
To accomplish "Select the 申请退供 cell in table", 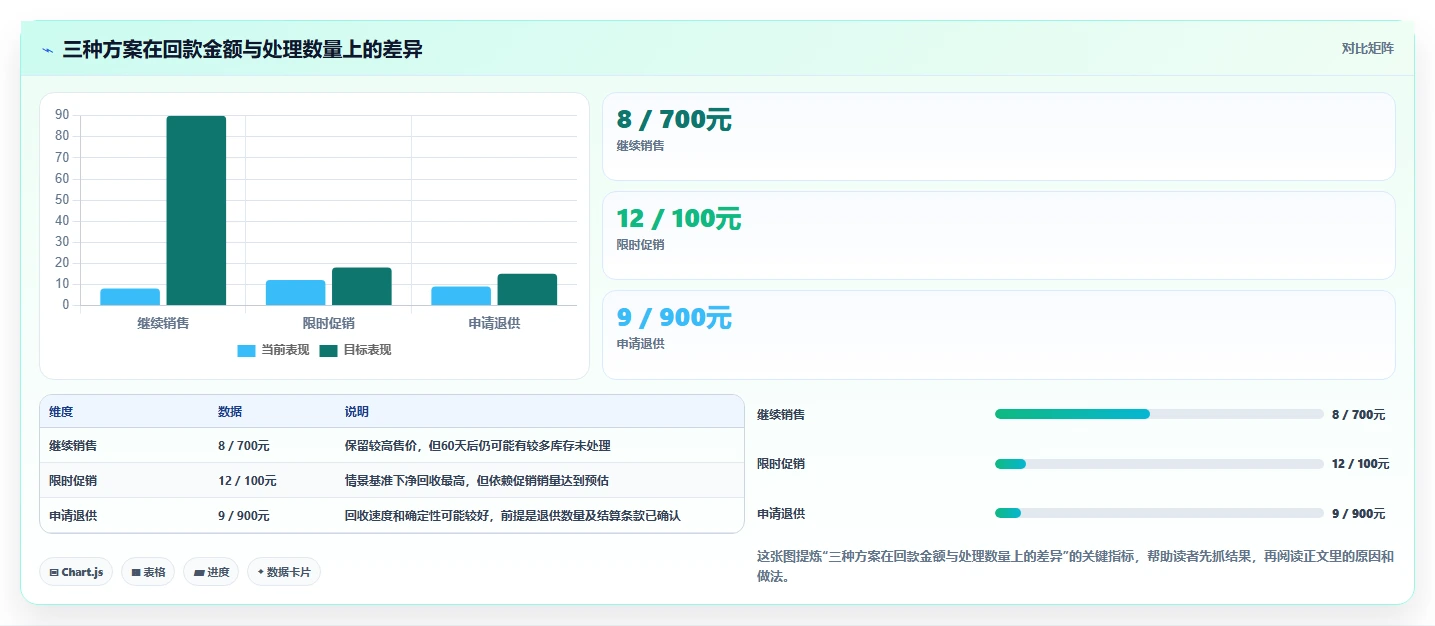I will [73, 516].
